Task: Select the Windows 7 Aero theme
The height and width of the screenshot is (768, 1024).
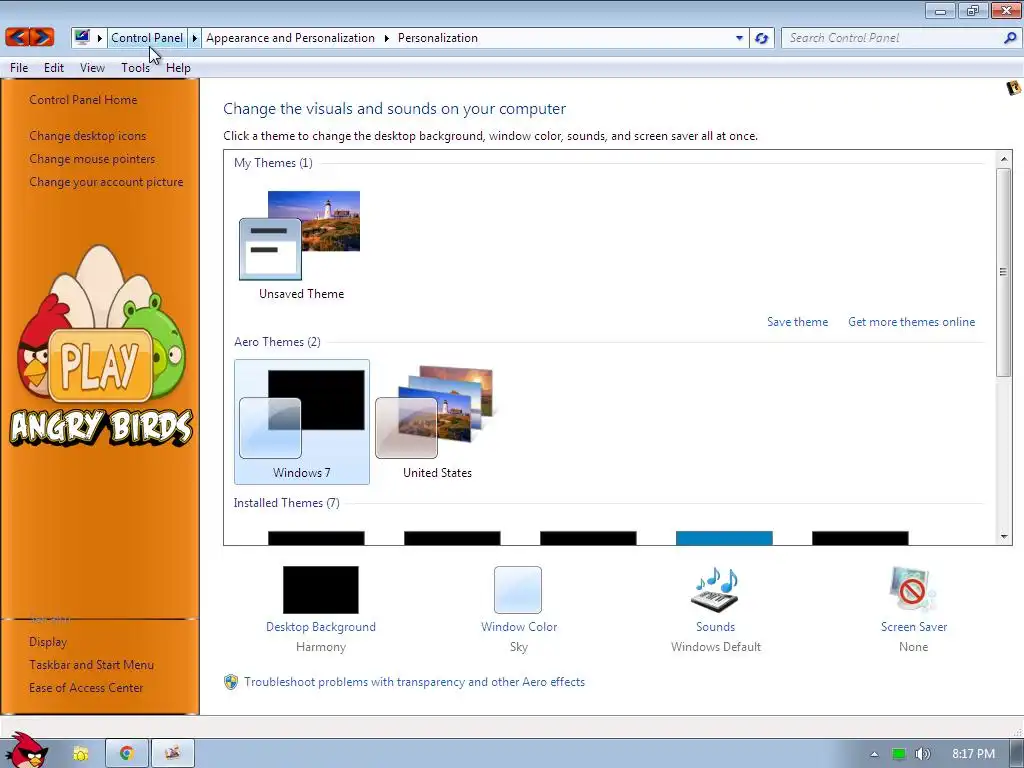Action: point(302,422)
